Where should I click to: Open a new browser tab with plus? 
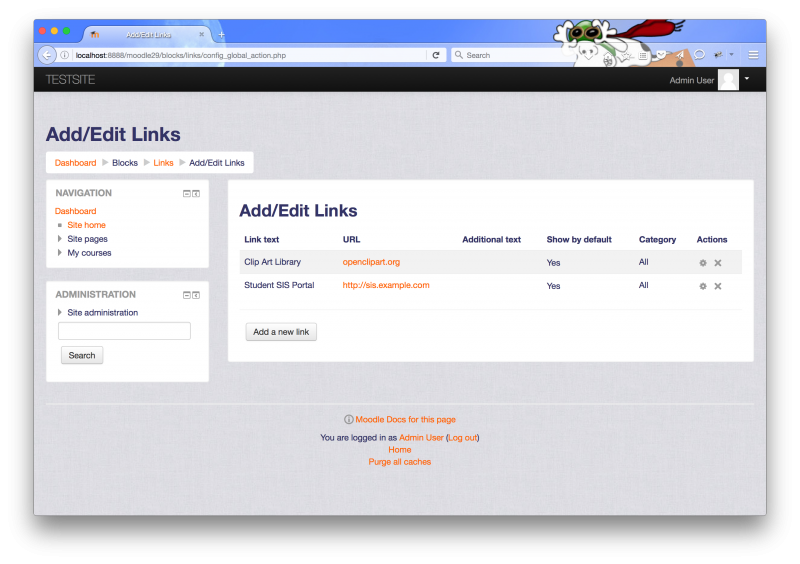click(221, 35)
